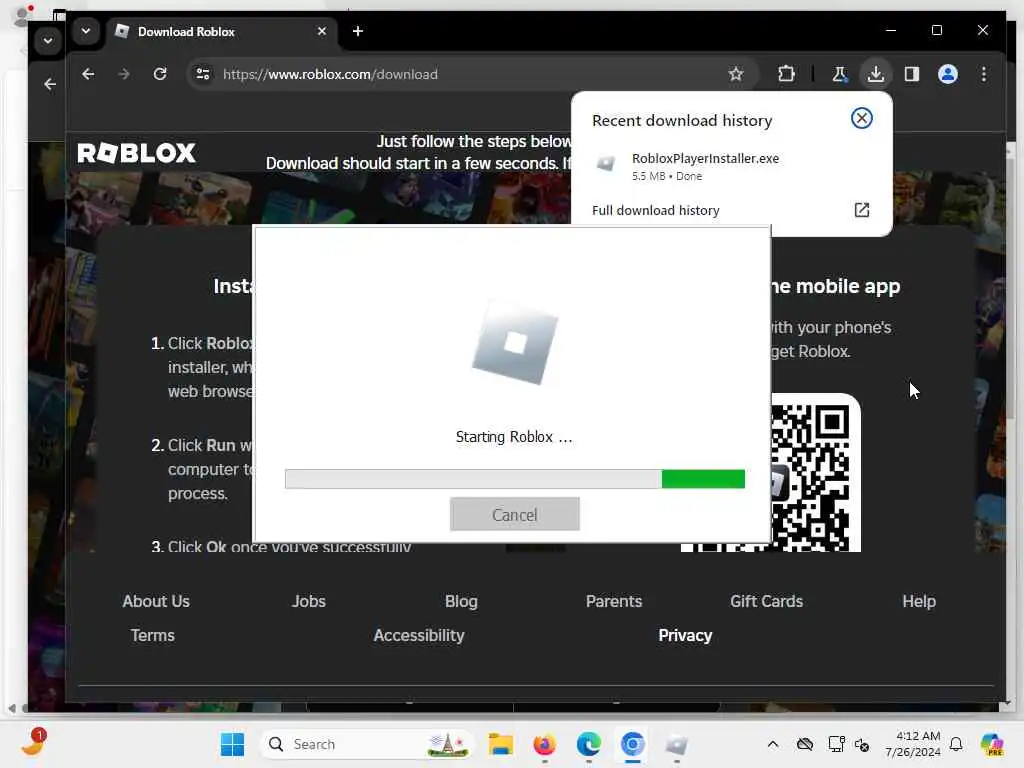Open Chrome Labs flask icon
1024x768 pixels.
(840, 74)
